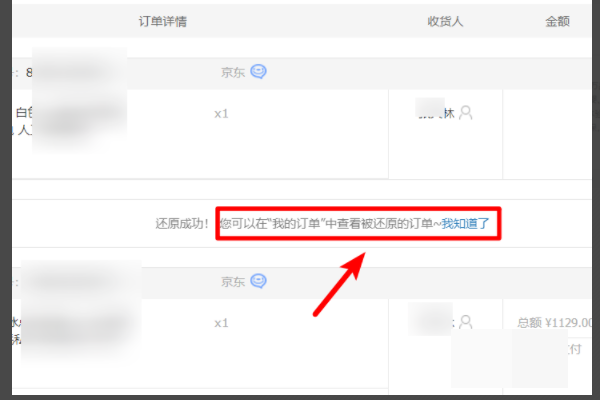The width and height of the screenshot is (600, 400).
Task: Select the 收货人 column header
Action: click(445, 21)
